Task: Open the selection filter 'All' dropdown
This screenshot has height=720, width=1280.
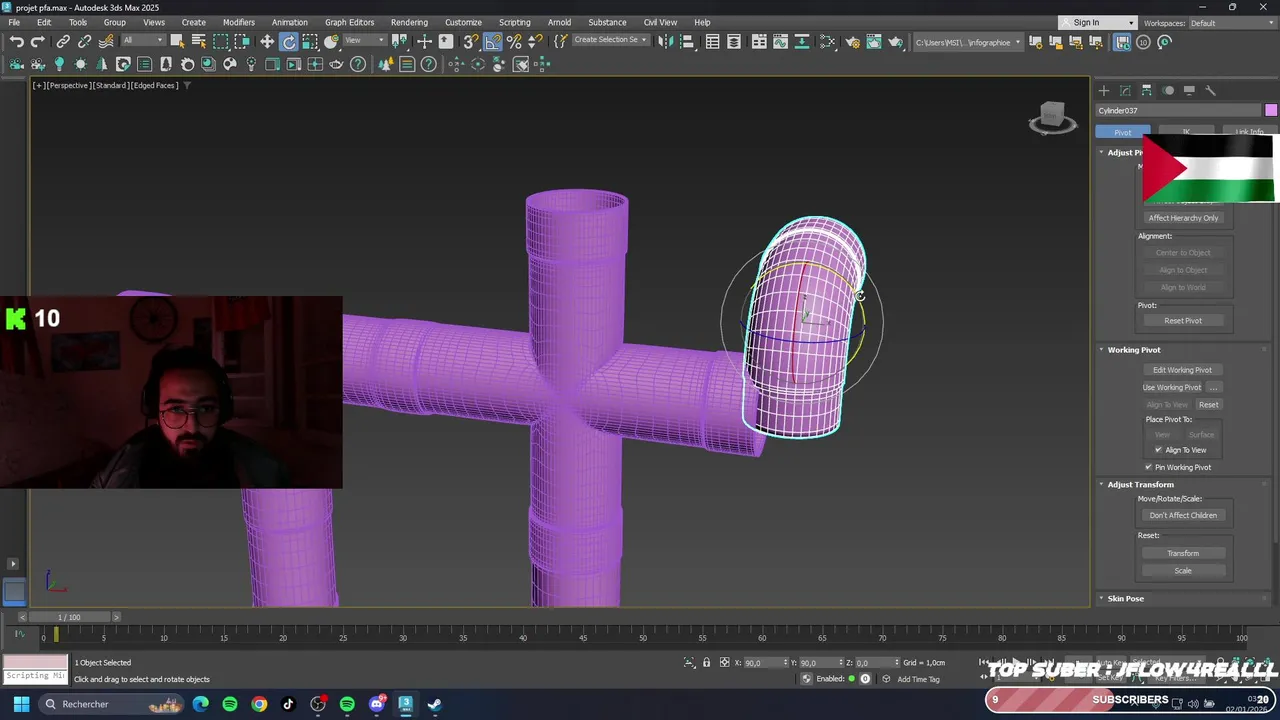Action: [143, 41]
